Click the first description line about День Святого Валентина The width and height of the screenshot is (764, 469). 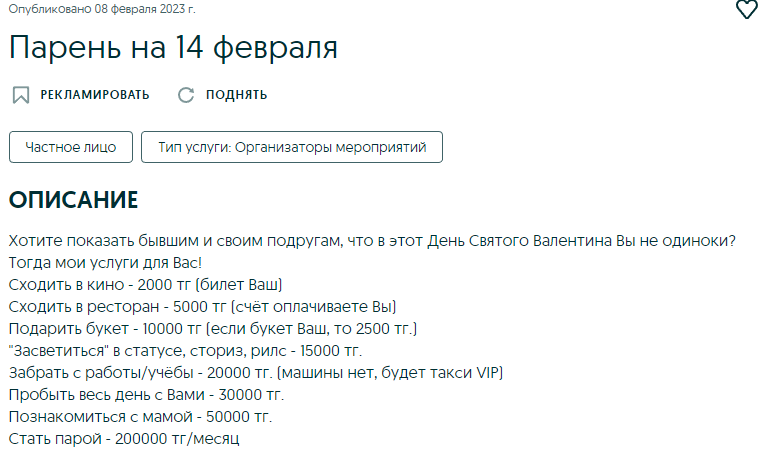(x=372, y=241)
